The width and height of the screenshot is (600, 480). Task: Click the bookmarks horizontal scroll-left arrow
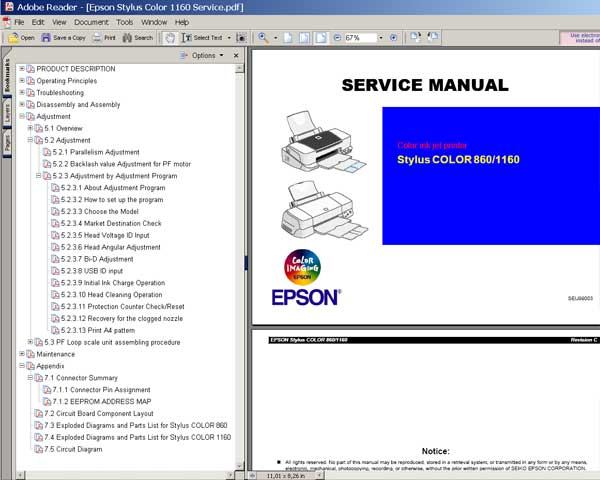pyautogui.click(x=21, y=475)
